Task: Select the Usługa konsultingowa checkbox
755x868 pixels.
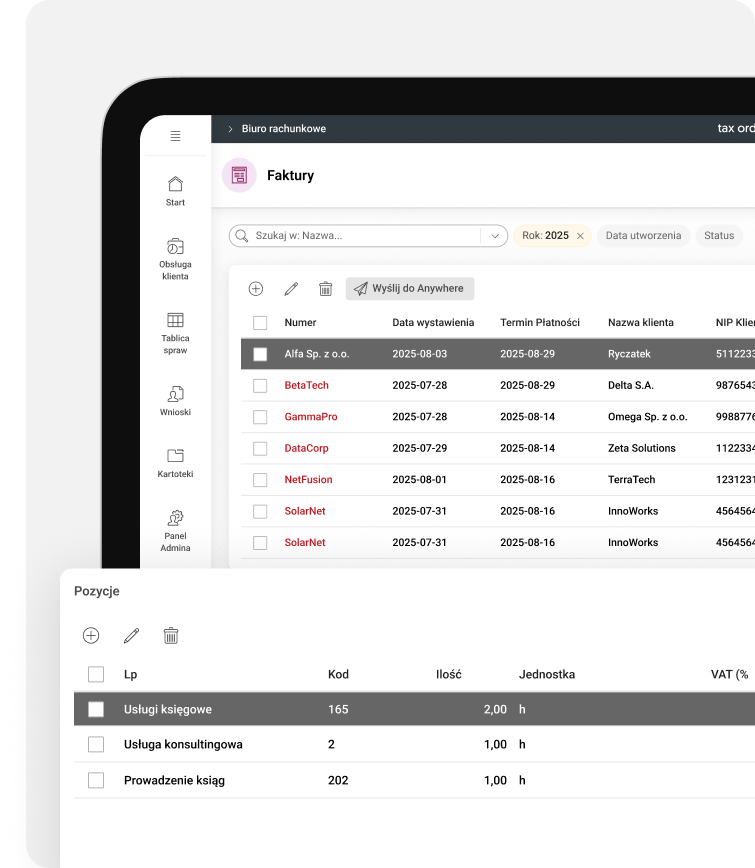Action: point(96,745)
